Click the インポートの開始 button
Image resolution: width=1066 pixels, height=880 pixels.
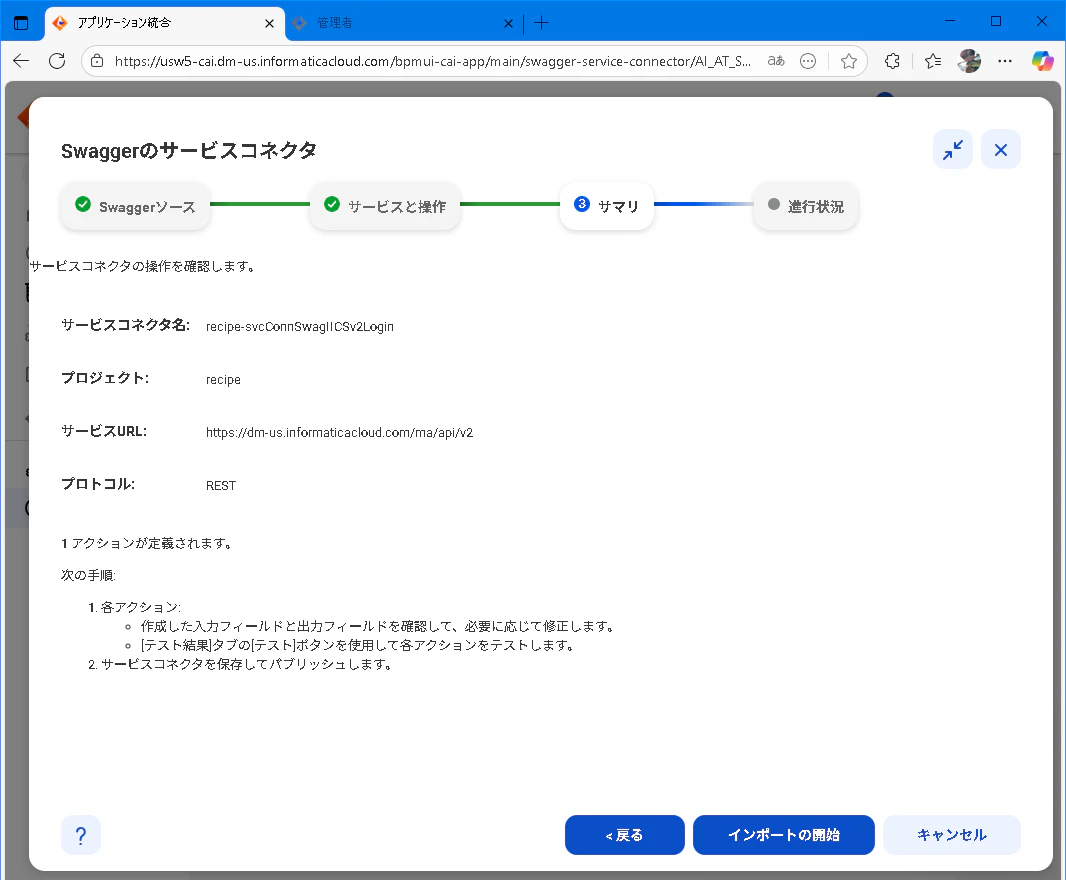(784, 835)
